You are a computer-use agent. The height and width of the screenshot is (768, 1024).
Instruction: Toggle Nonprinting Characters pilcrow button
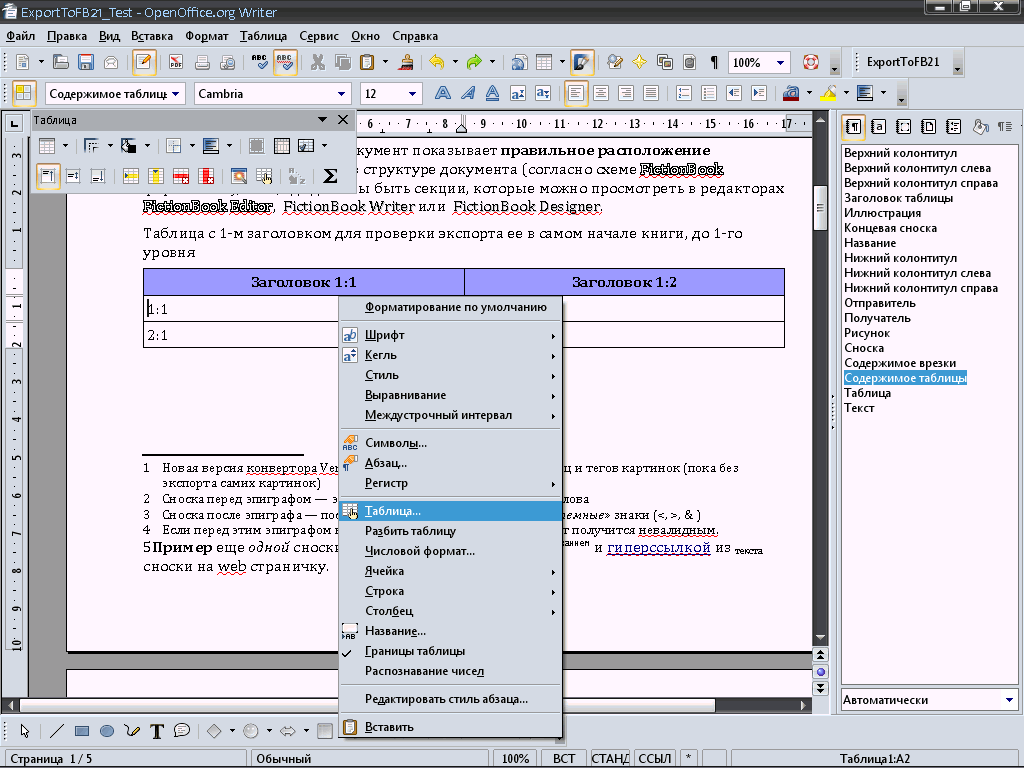714,62
